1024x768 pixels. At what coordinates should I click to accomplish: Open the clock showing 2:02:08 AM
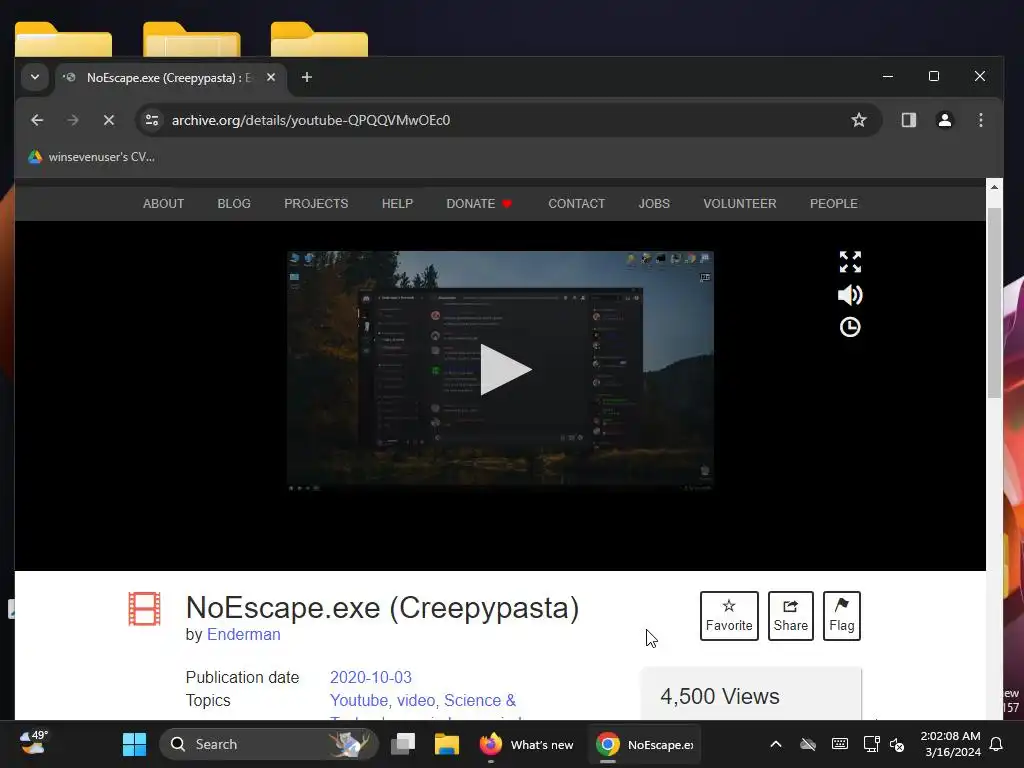tap(950, 744)
